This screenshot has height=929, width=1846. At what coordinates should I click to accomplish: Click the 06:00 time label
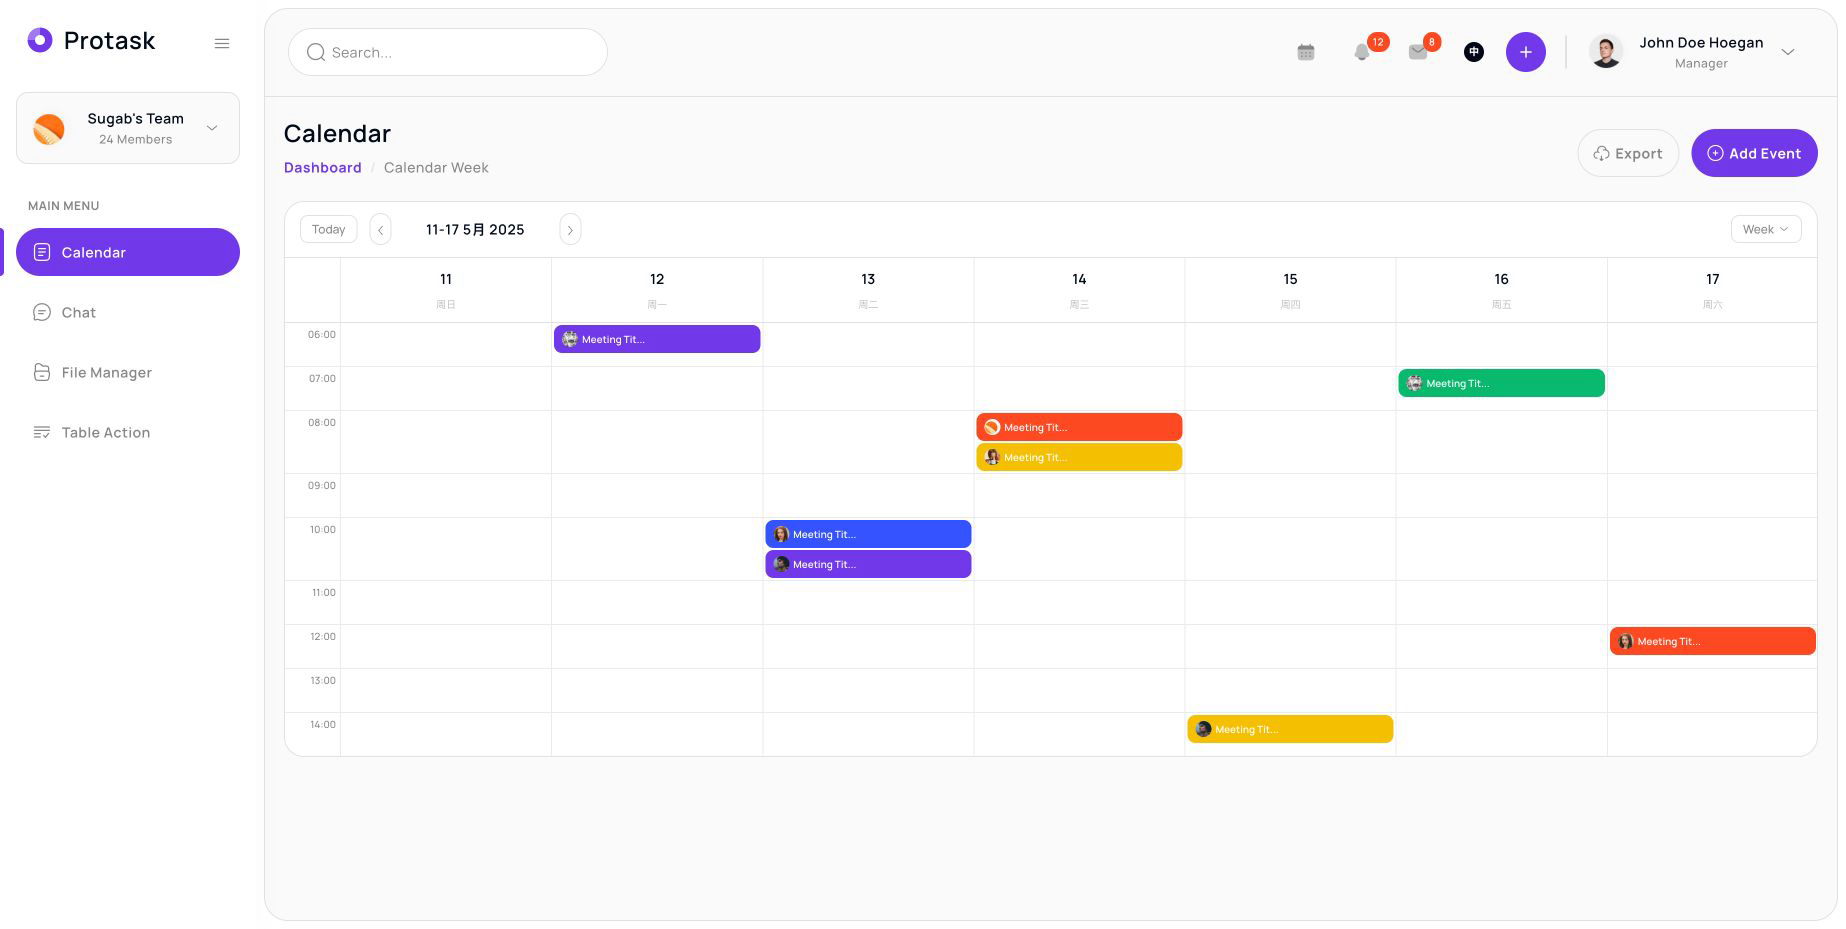coord(322,334)
